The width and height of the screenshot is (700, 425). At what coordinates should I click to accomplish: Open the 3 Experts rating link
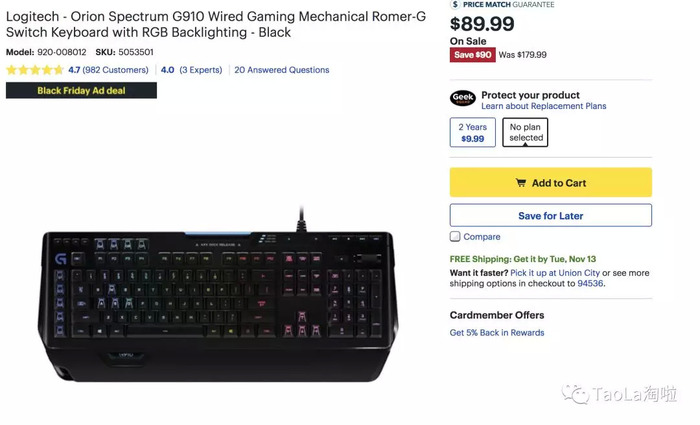click(x=199, y=70)
